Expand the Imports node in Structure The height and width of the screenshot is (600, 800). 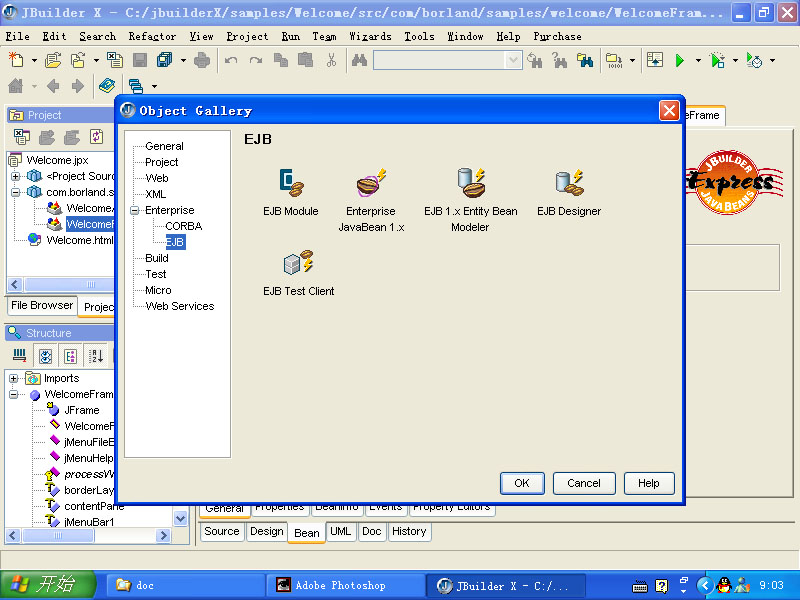(x=14, y=378)
